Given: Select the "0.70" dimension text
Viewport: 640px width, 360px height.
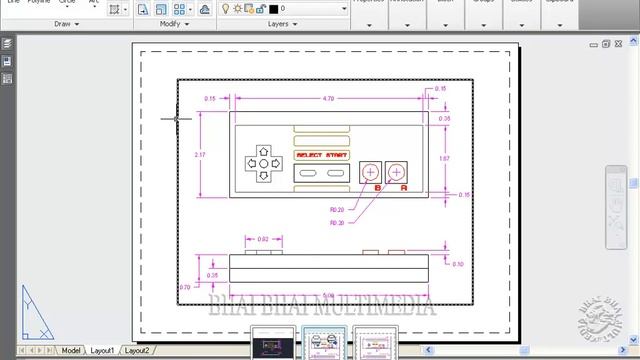Looking at the screenshot, I should 185,287.
